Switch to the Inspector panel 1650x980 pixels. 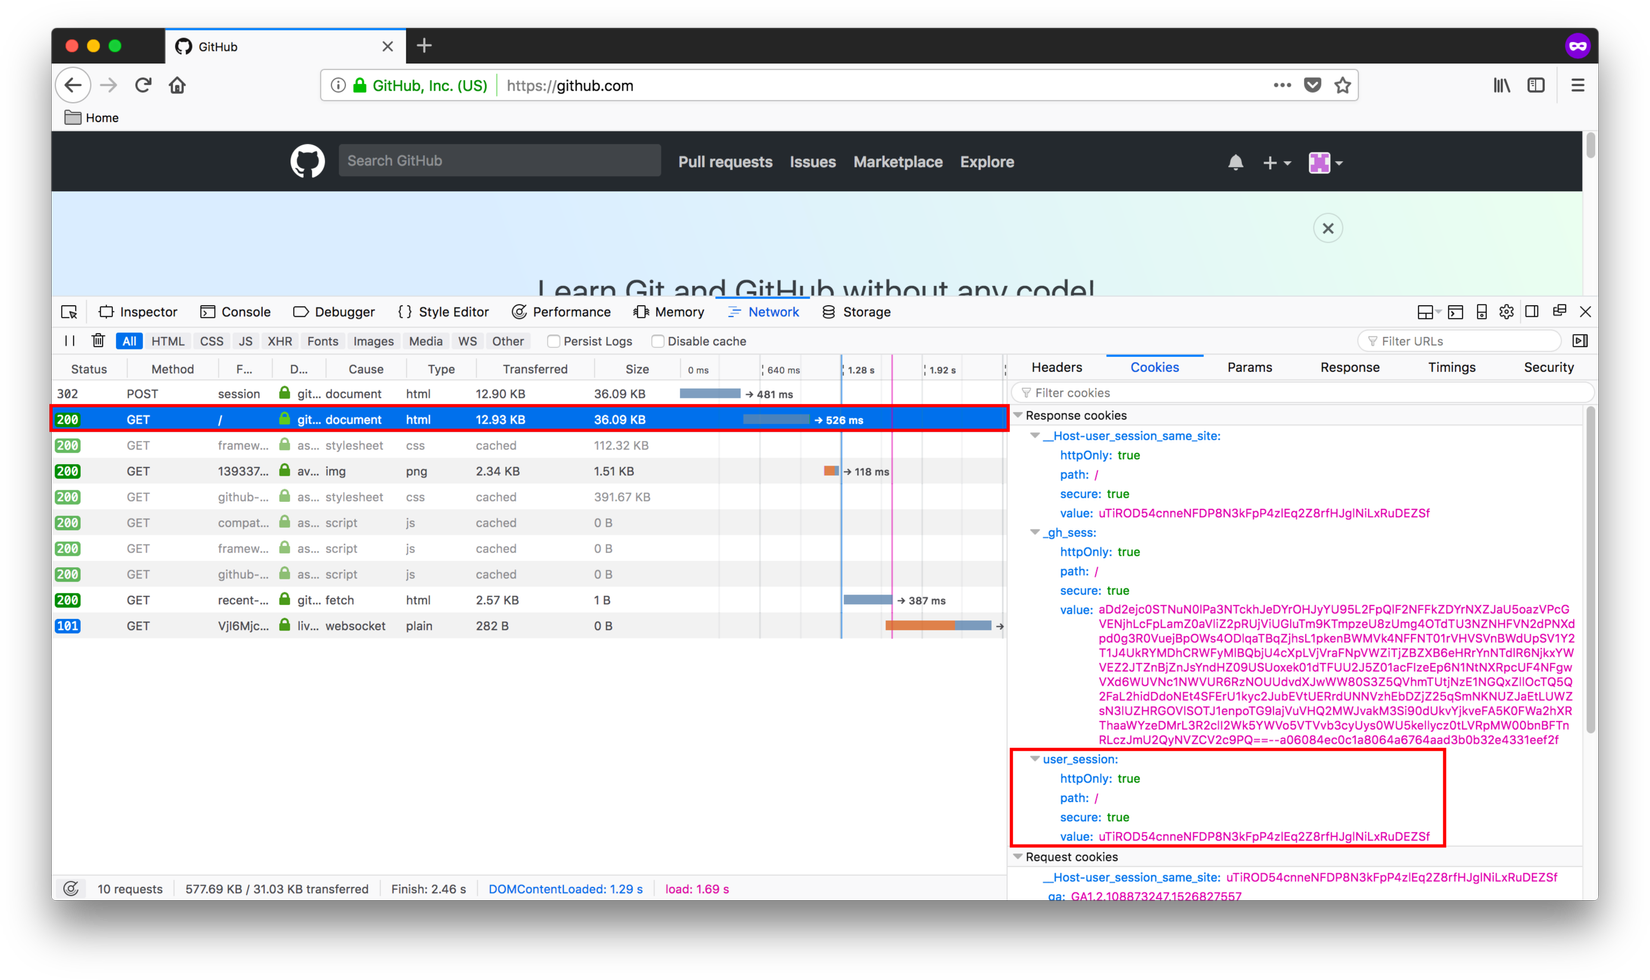(138, 312)
